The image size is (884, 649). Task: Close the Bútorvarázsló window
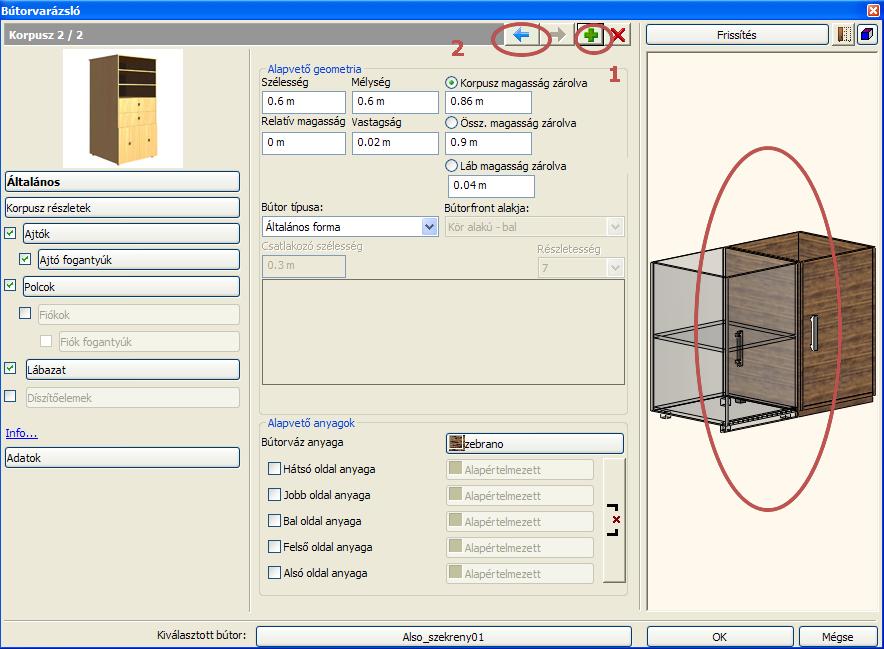point(873,10)
